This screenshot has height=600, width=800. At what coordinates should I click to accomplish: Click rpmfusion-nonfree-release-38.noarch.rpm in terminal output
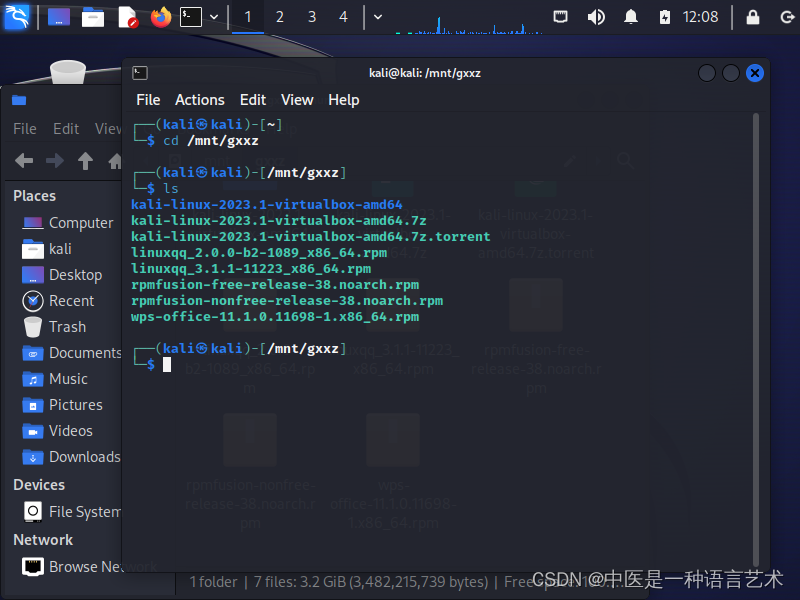[287, 301]
